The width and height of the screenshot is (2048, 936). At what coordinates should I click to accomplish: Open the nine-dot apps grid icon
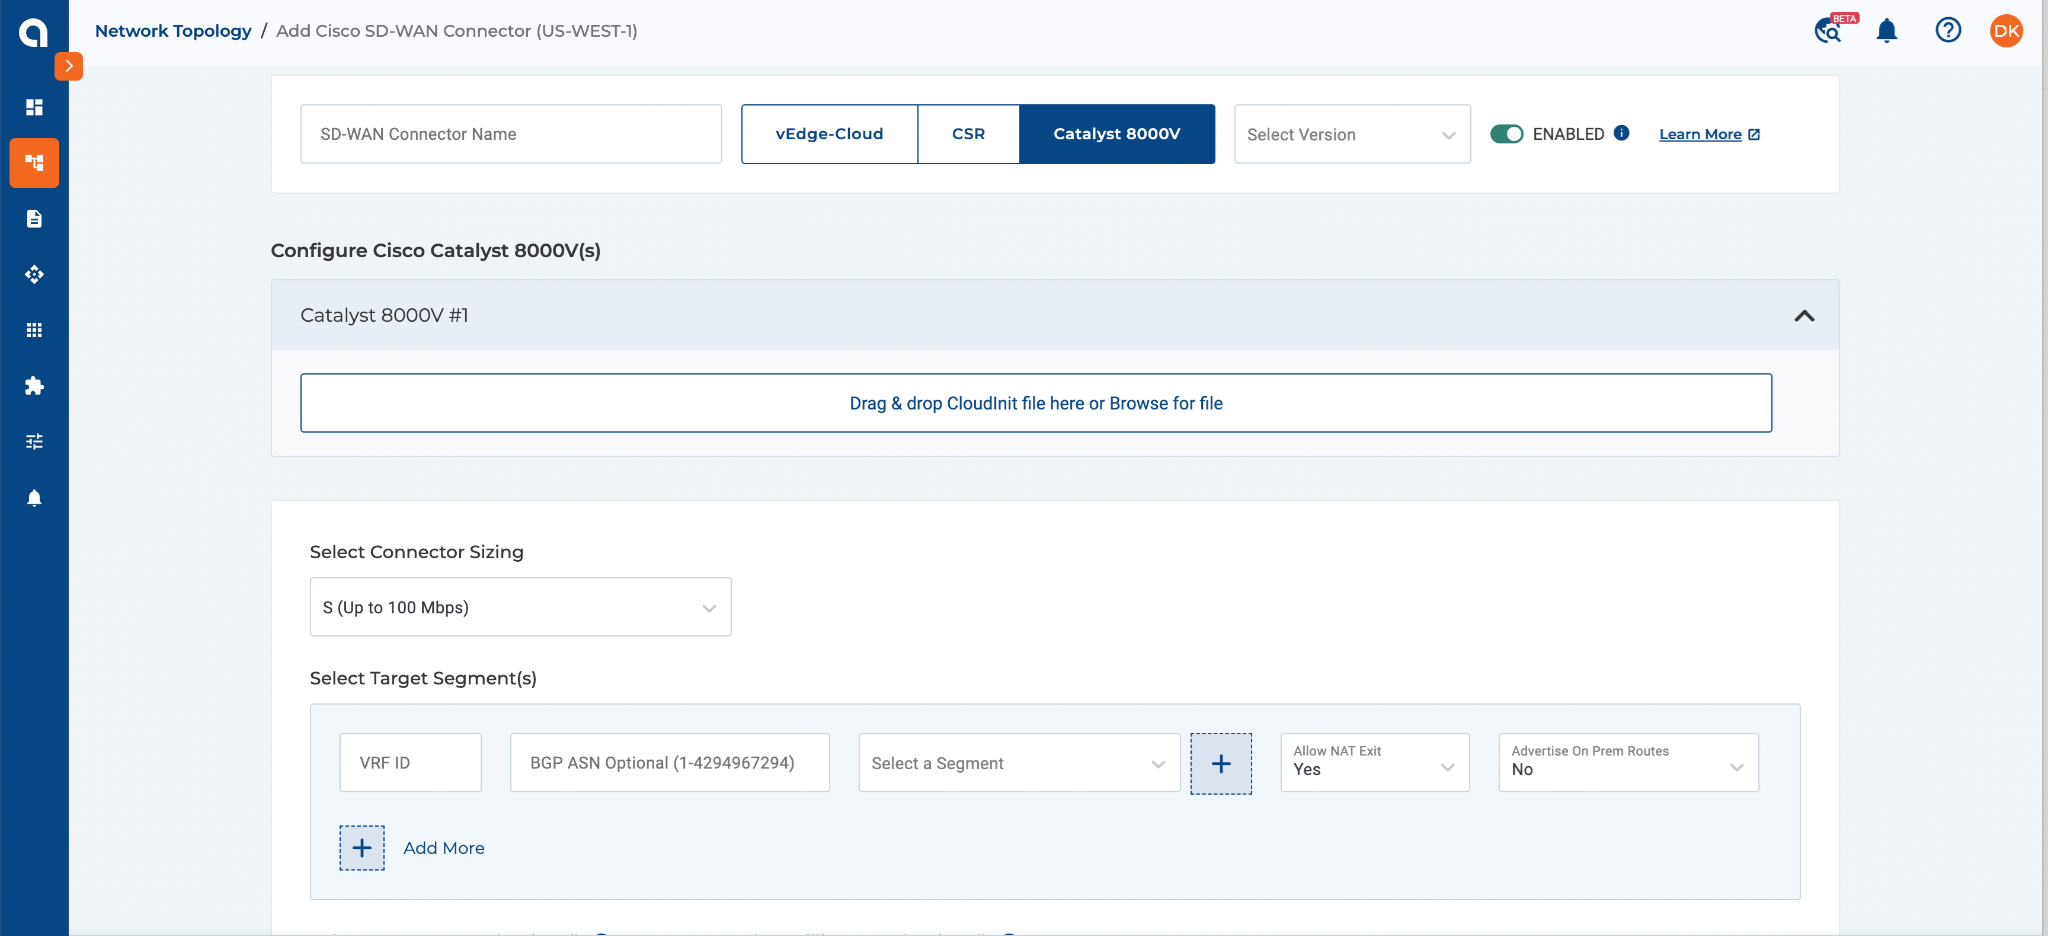coord(34,330)
